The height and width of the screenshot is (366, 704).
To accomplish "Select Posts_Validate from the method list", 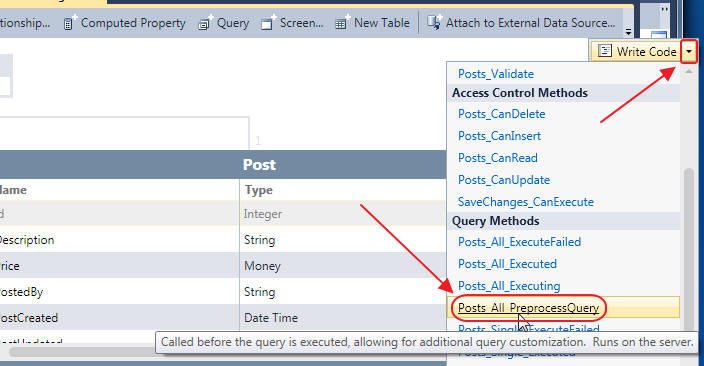I will coord(496,74).
